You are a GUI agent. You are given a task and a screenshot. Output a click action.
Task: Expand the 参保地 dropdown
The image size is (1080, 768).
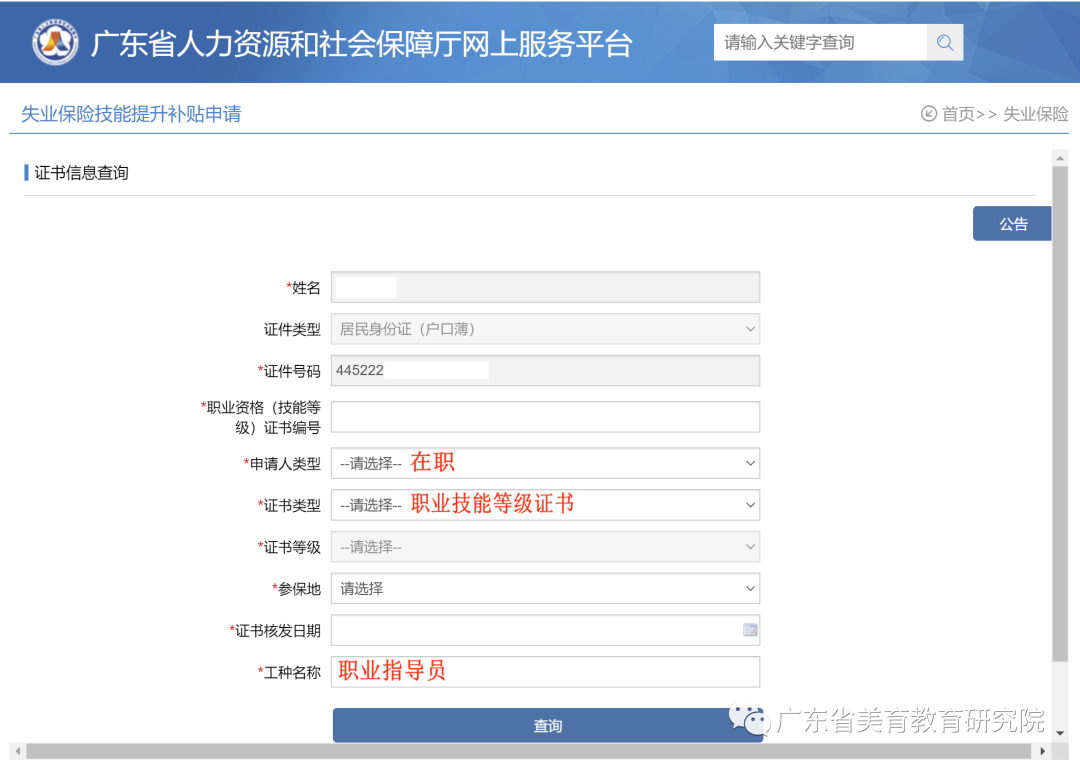pyautogui.click(x=545, y=589)
